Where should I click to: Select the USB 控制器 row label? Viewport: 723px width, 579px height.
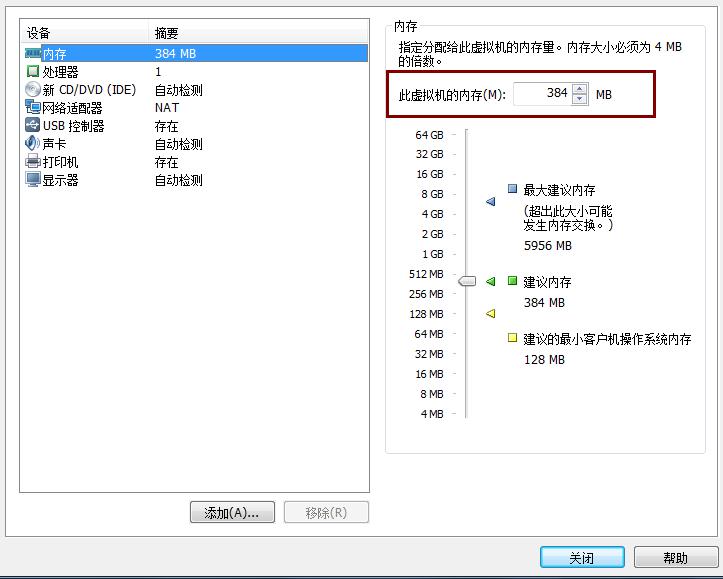click(74, 126)
